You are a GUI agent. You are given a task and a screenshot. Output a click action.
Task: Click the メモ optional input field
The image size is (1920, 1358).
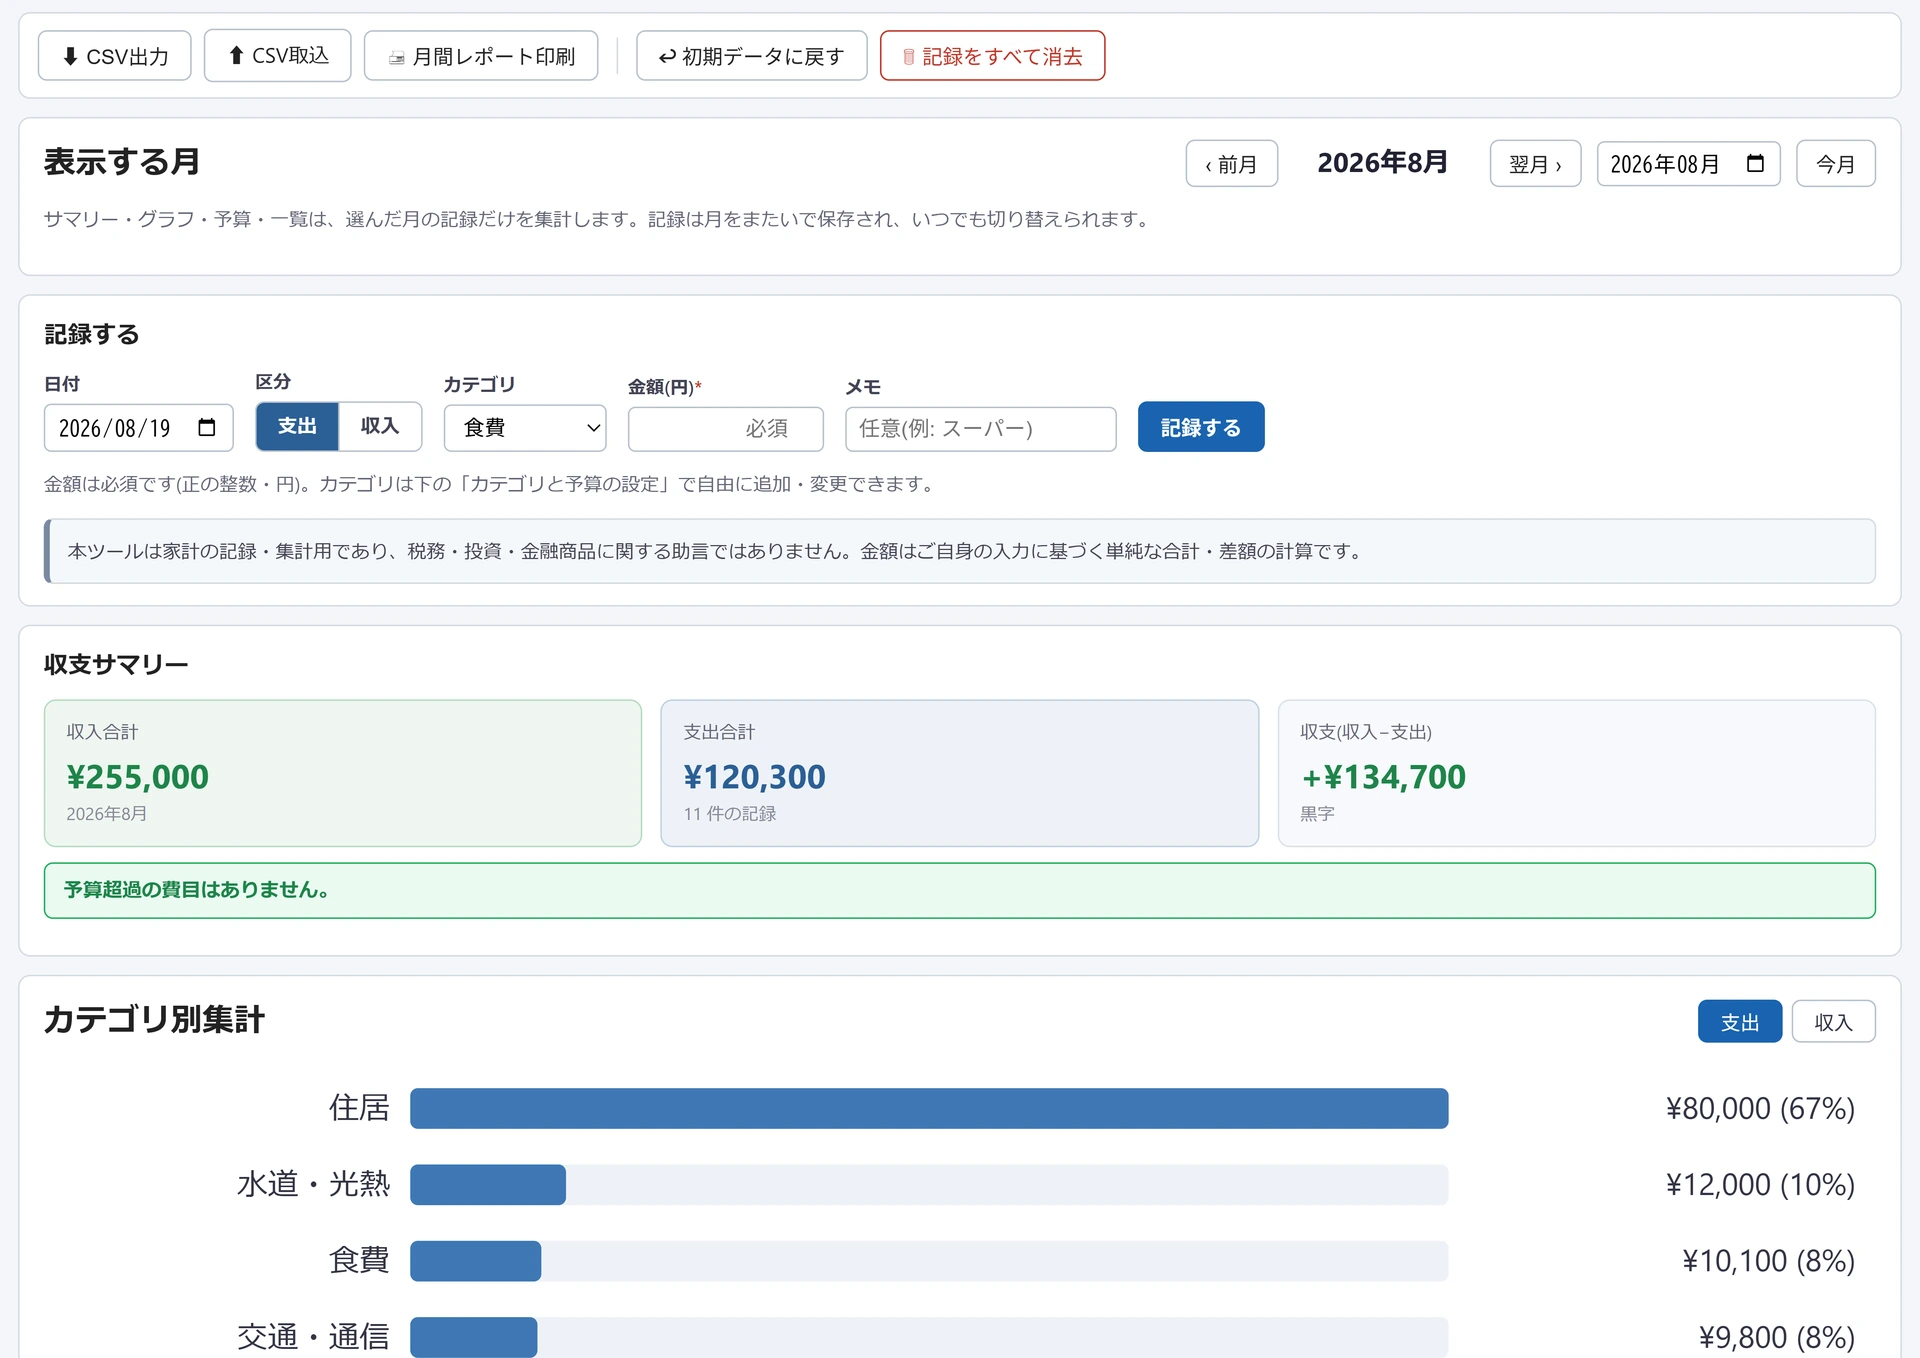click(x=981, y=429)
